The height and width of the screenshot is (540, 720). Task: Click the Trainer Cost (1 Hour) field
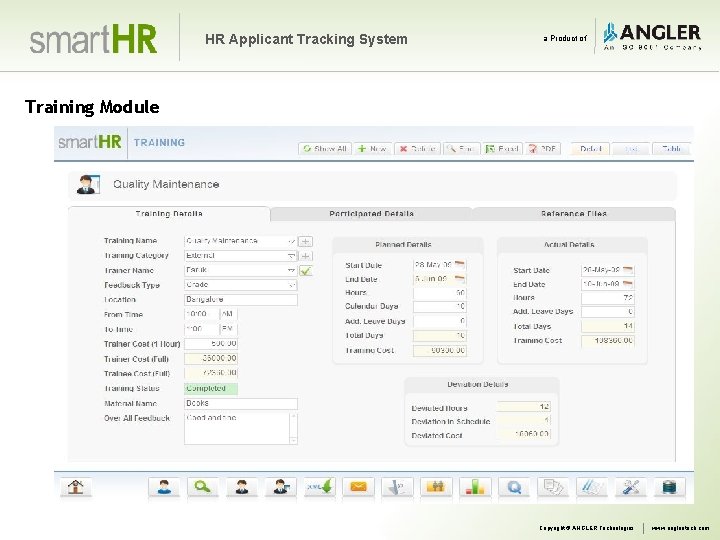pyautogui.click(x=211, y=343)
